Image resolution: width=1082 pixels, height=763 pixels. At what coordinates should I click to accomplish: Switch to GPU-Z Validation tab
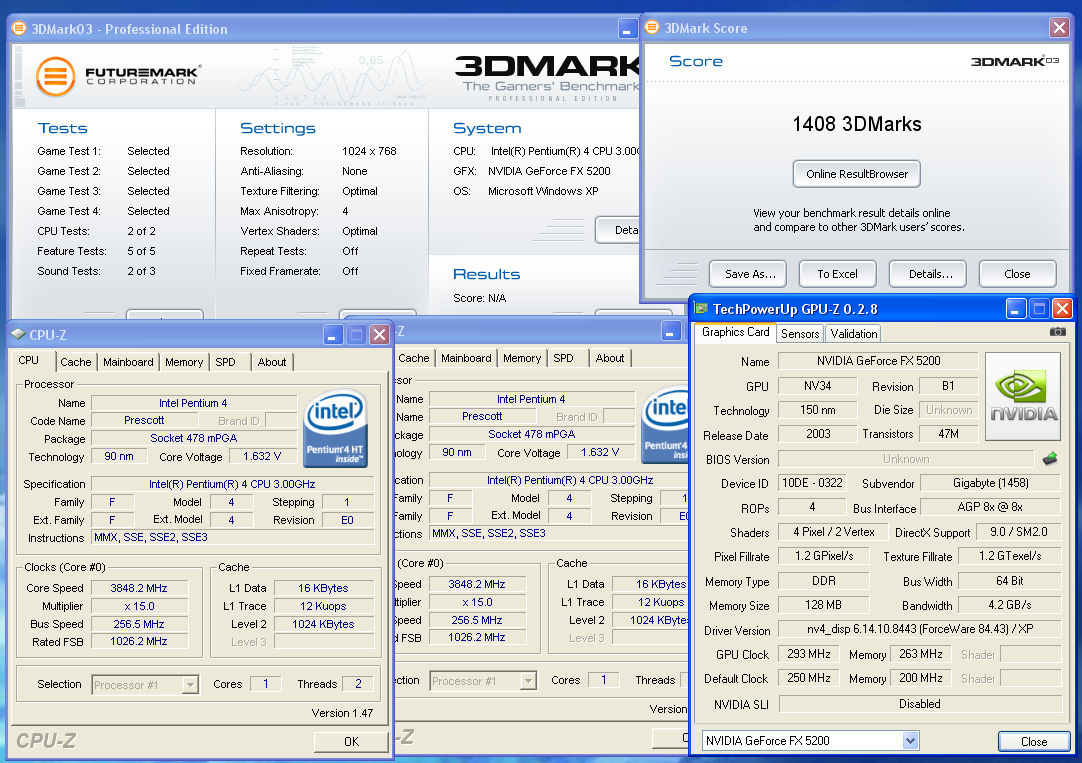(854, 334)
